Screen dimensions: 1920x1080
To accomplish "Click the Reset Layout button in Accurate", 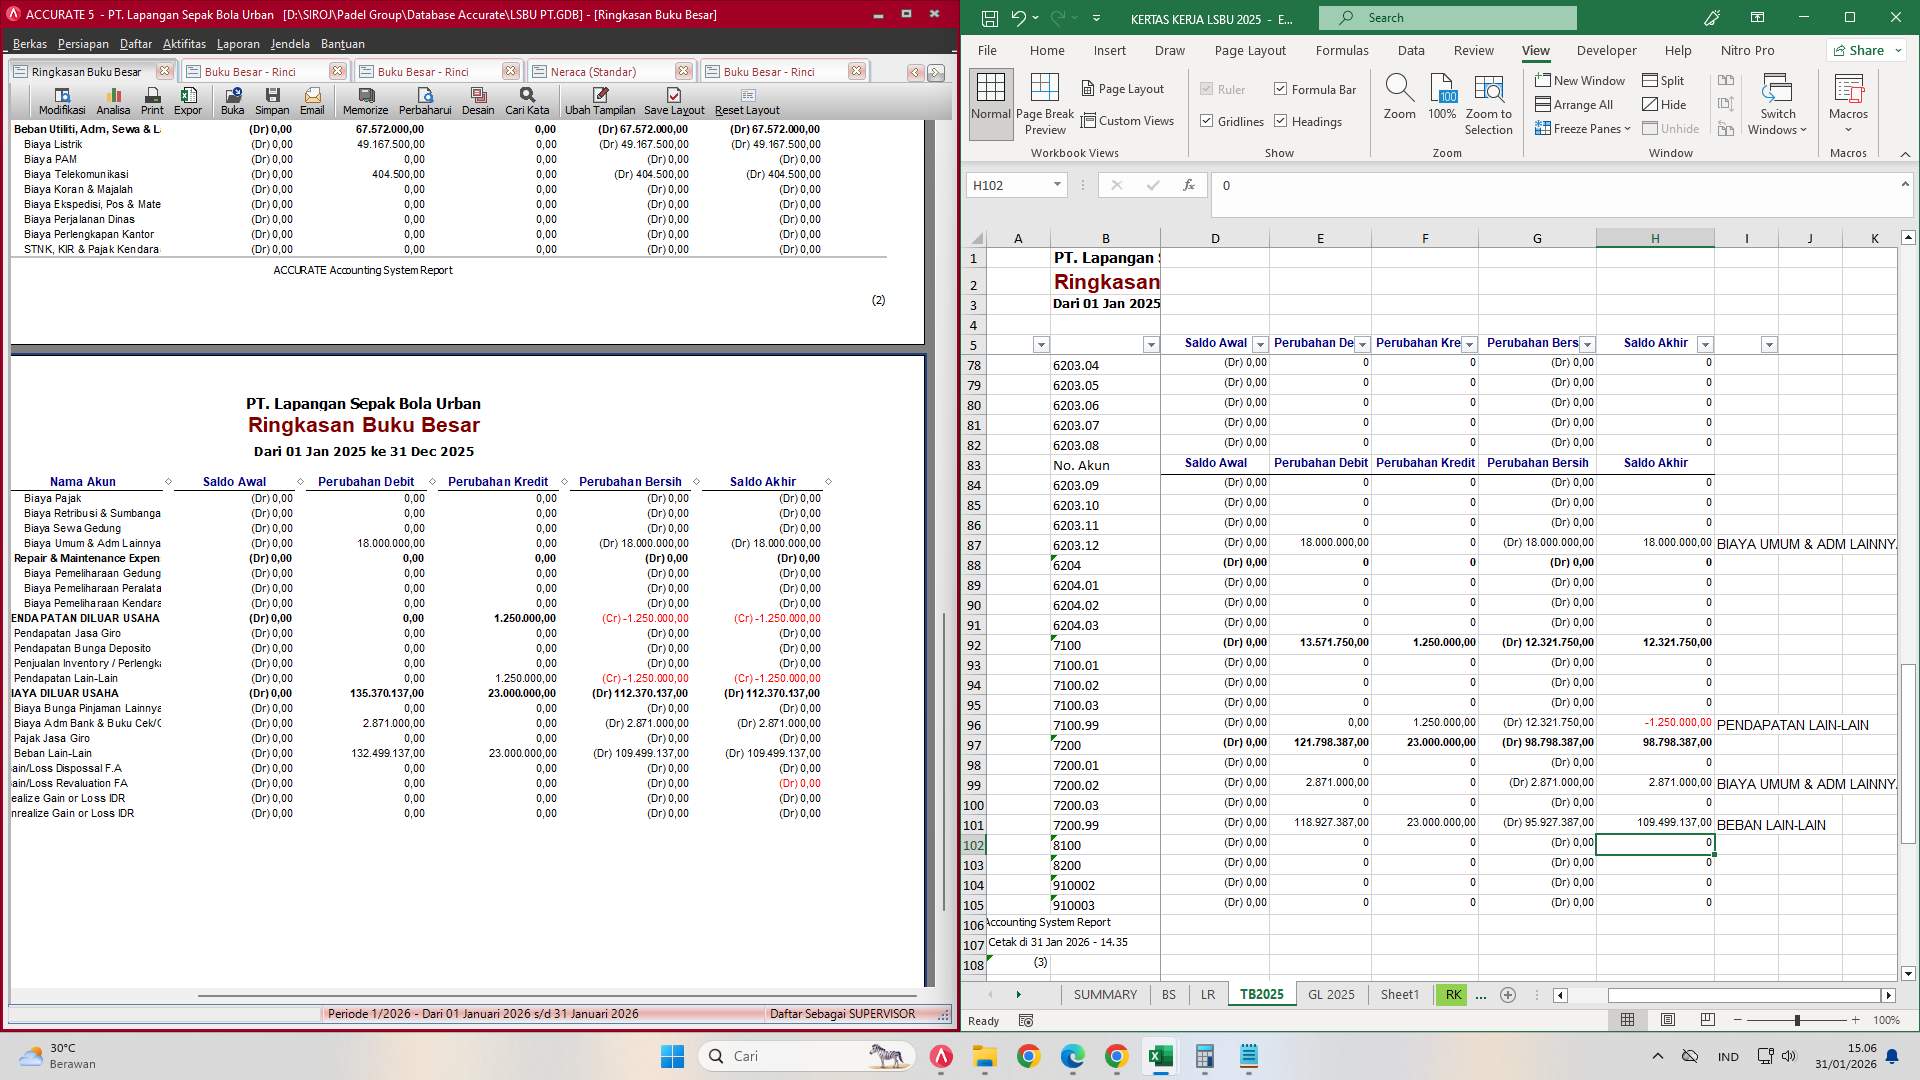I will point(746,99).
